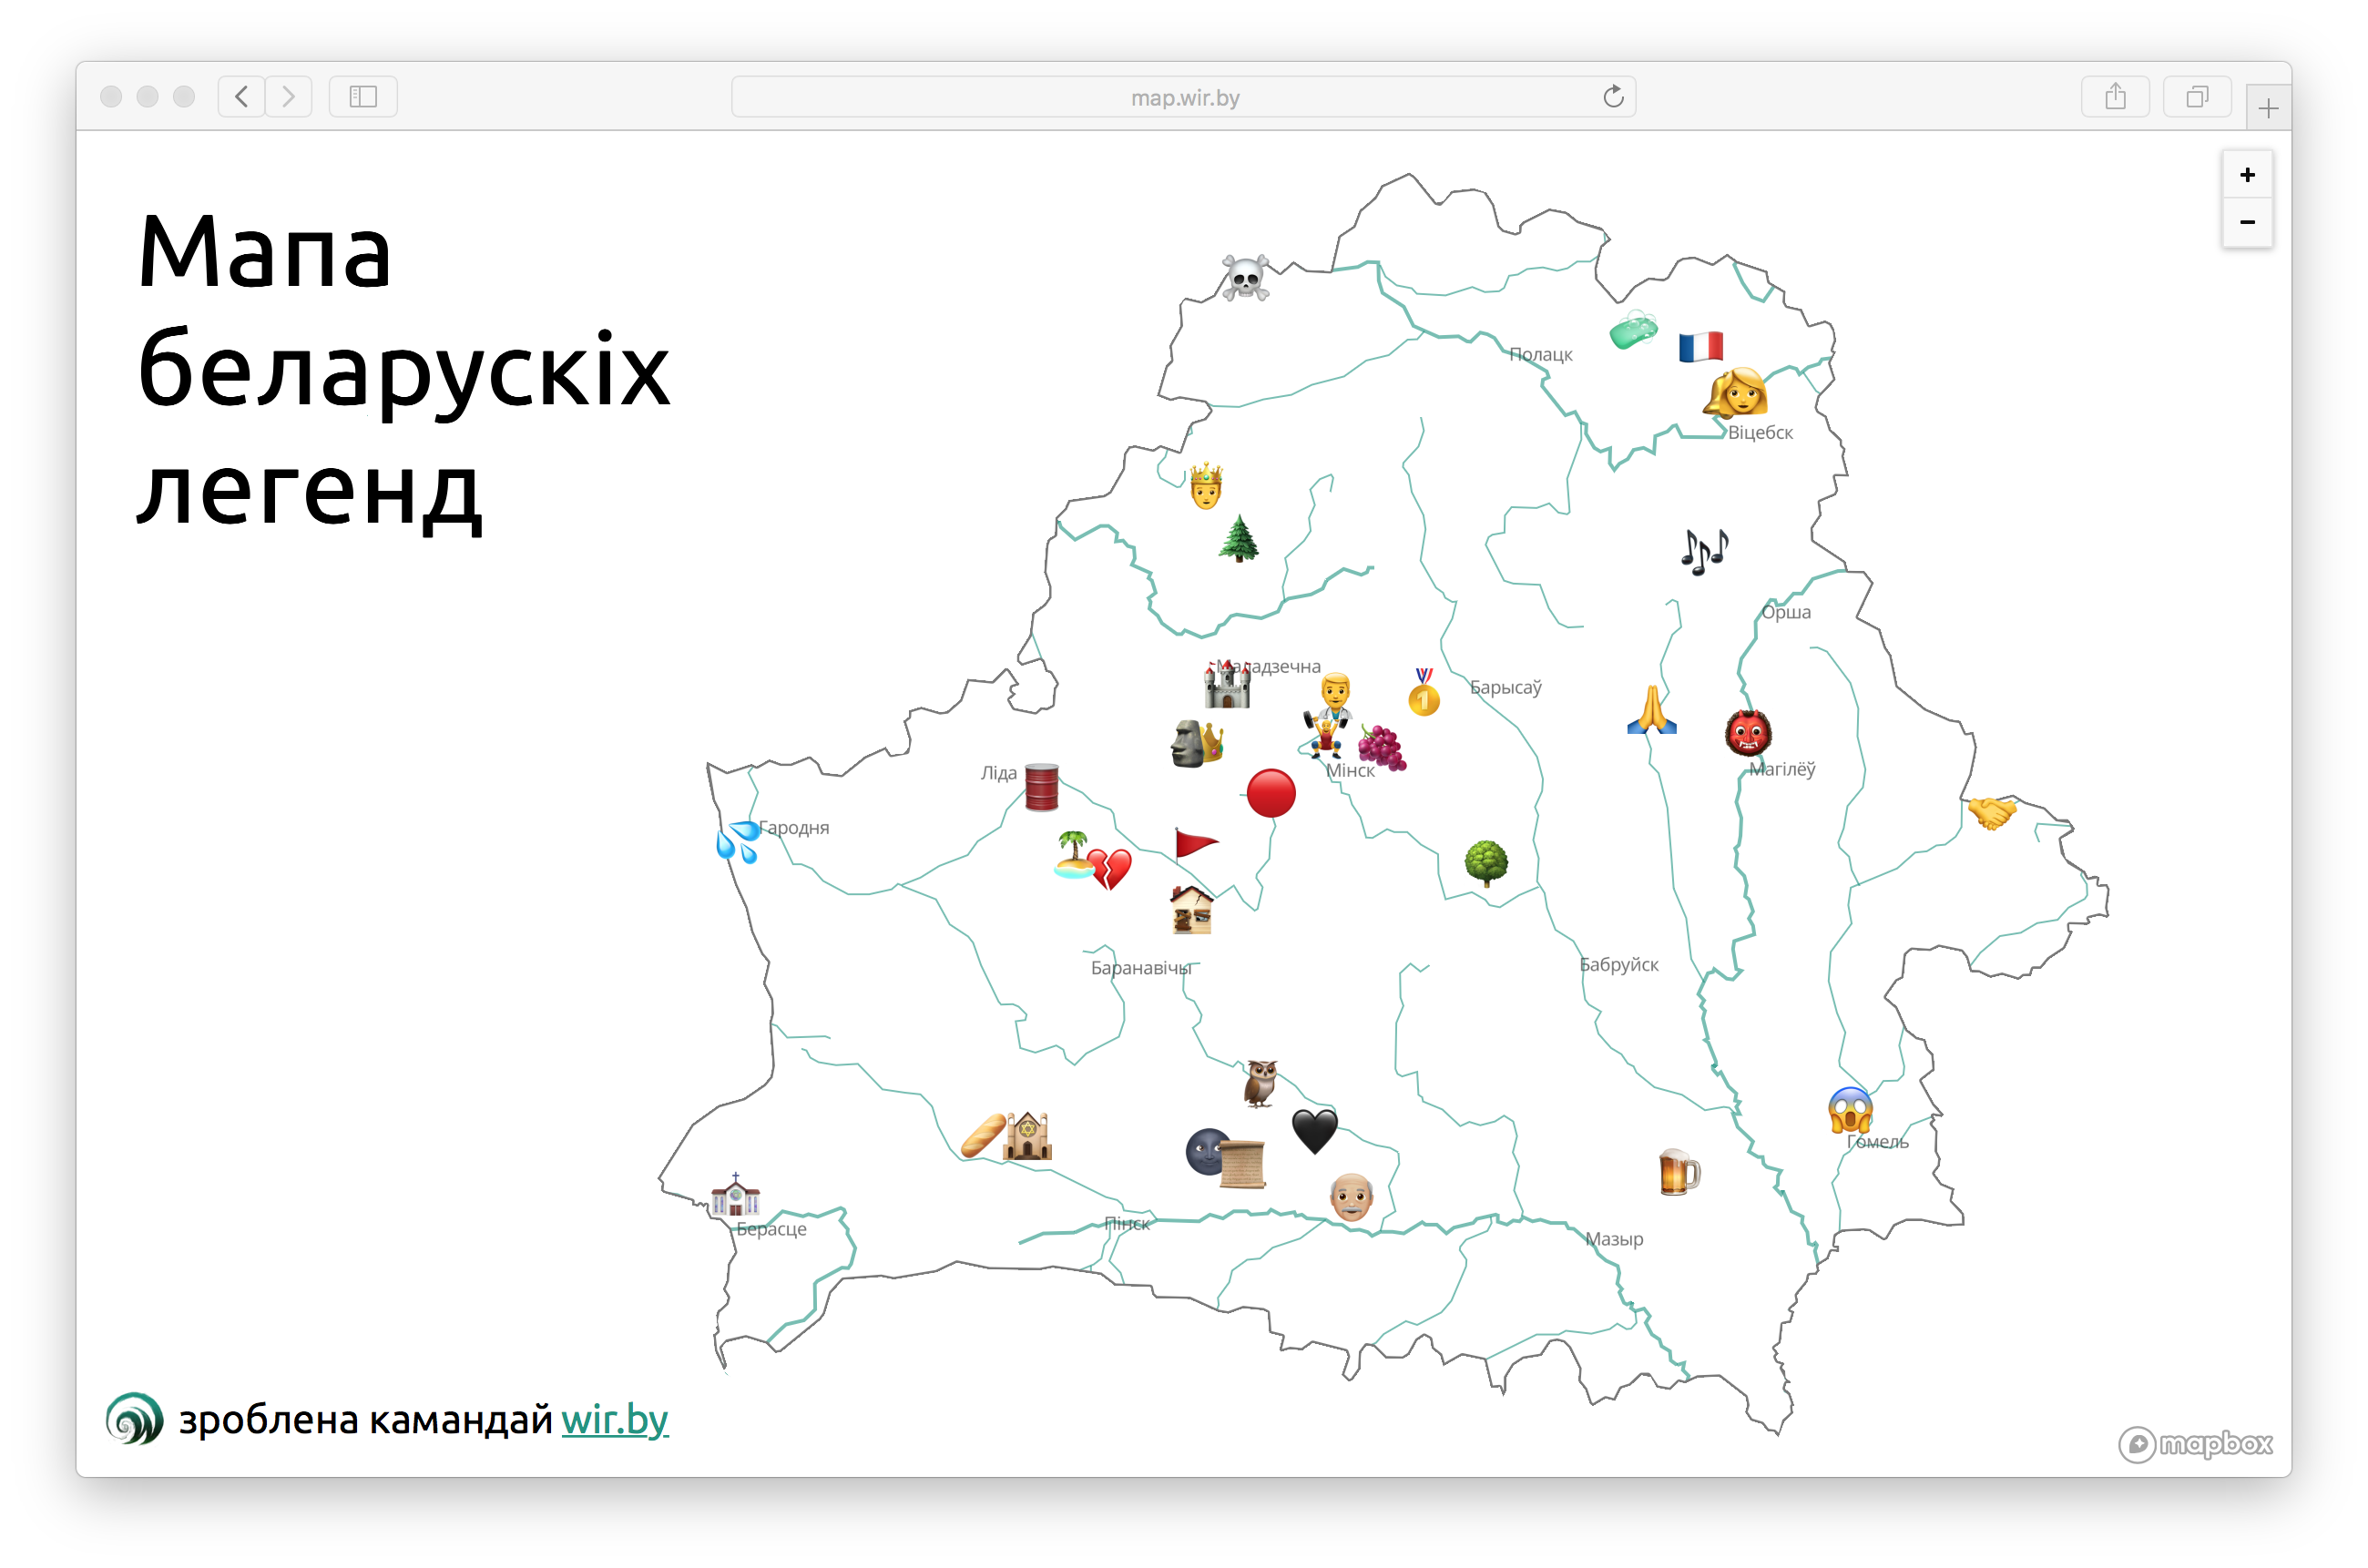Toggle the Safari sidebar
The width and height of the screenshot is (2368, 1568).
(x=363, y=97)
